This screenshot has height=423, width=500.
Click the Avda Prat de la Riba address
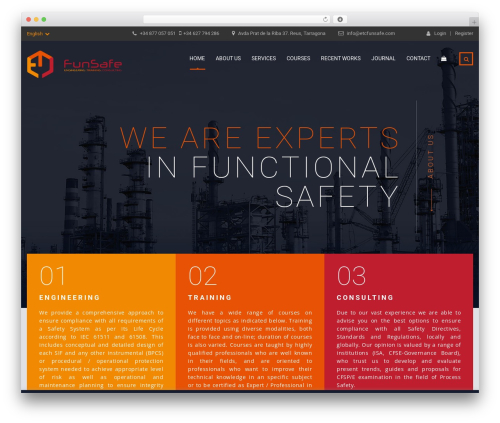pyautogui.click(x=282, y=33)
